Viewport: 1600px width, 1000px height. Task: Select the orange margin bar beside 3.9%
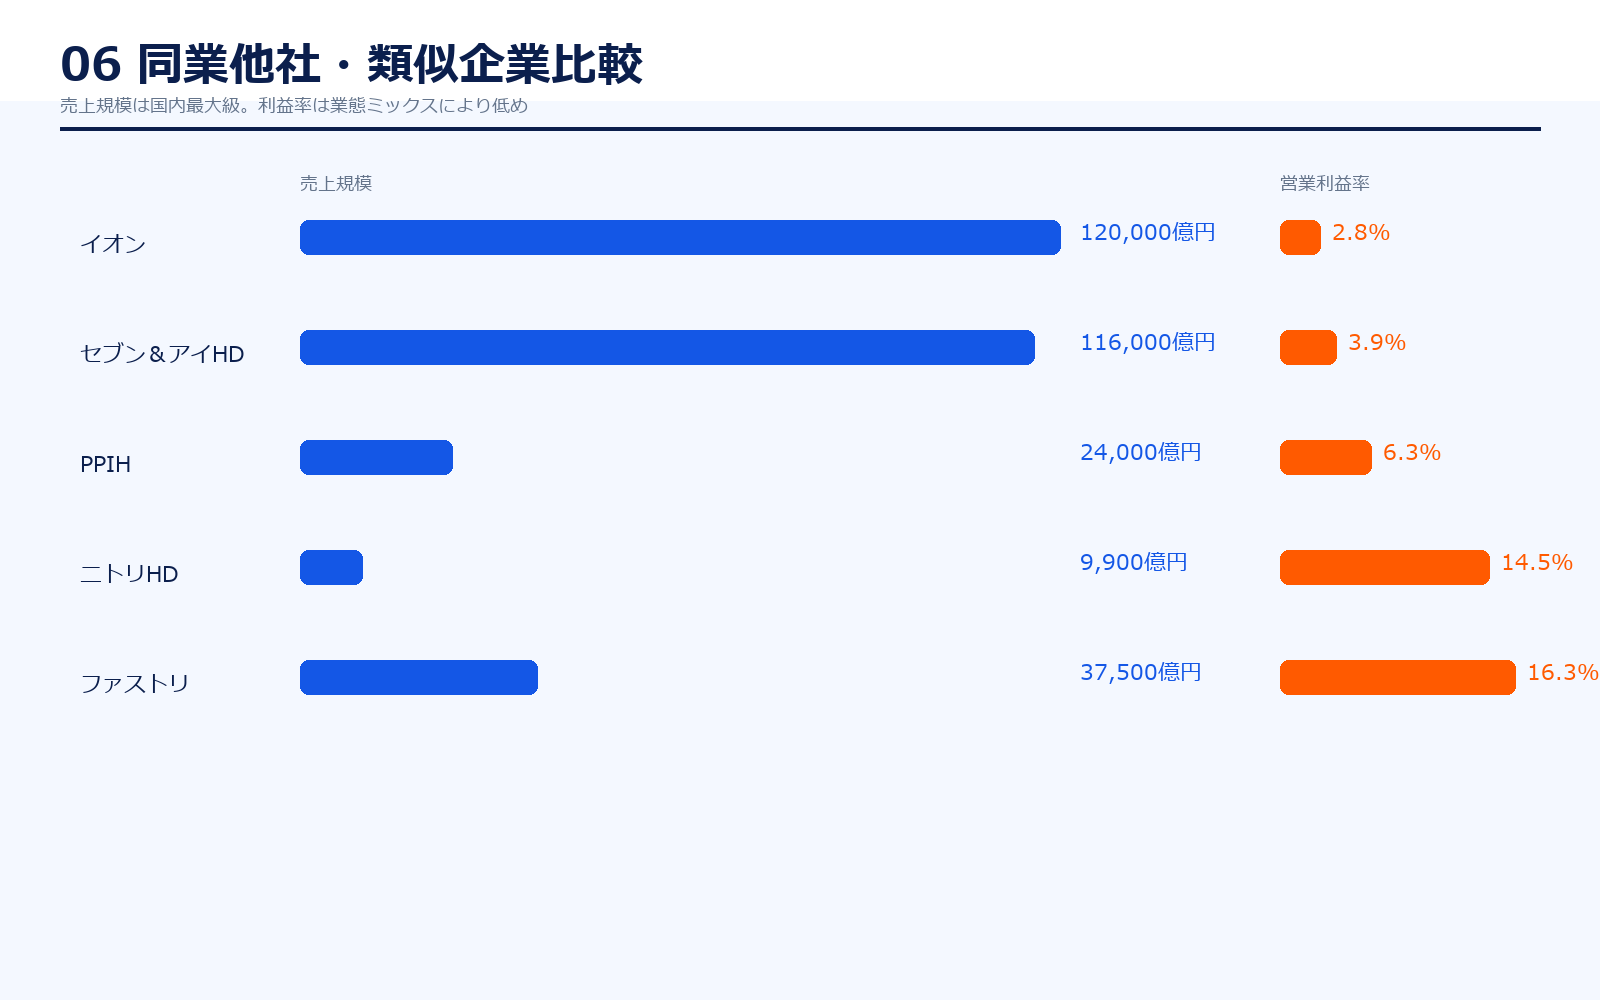pyautogui.click(x=1308, y=347)
